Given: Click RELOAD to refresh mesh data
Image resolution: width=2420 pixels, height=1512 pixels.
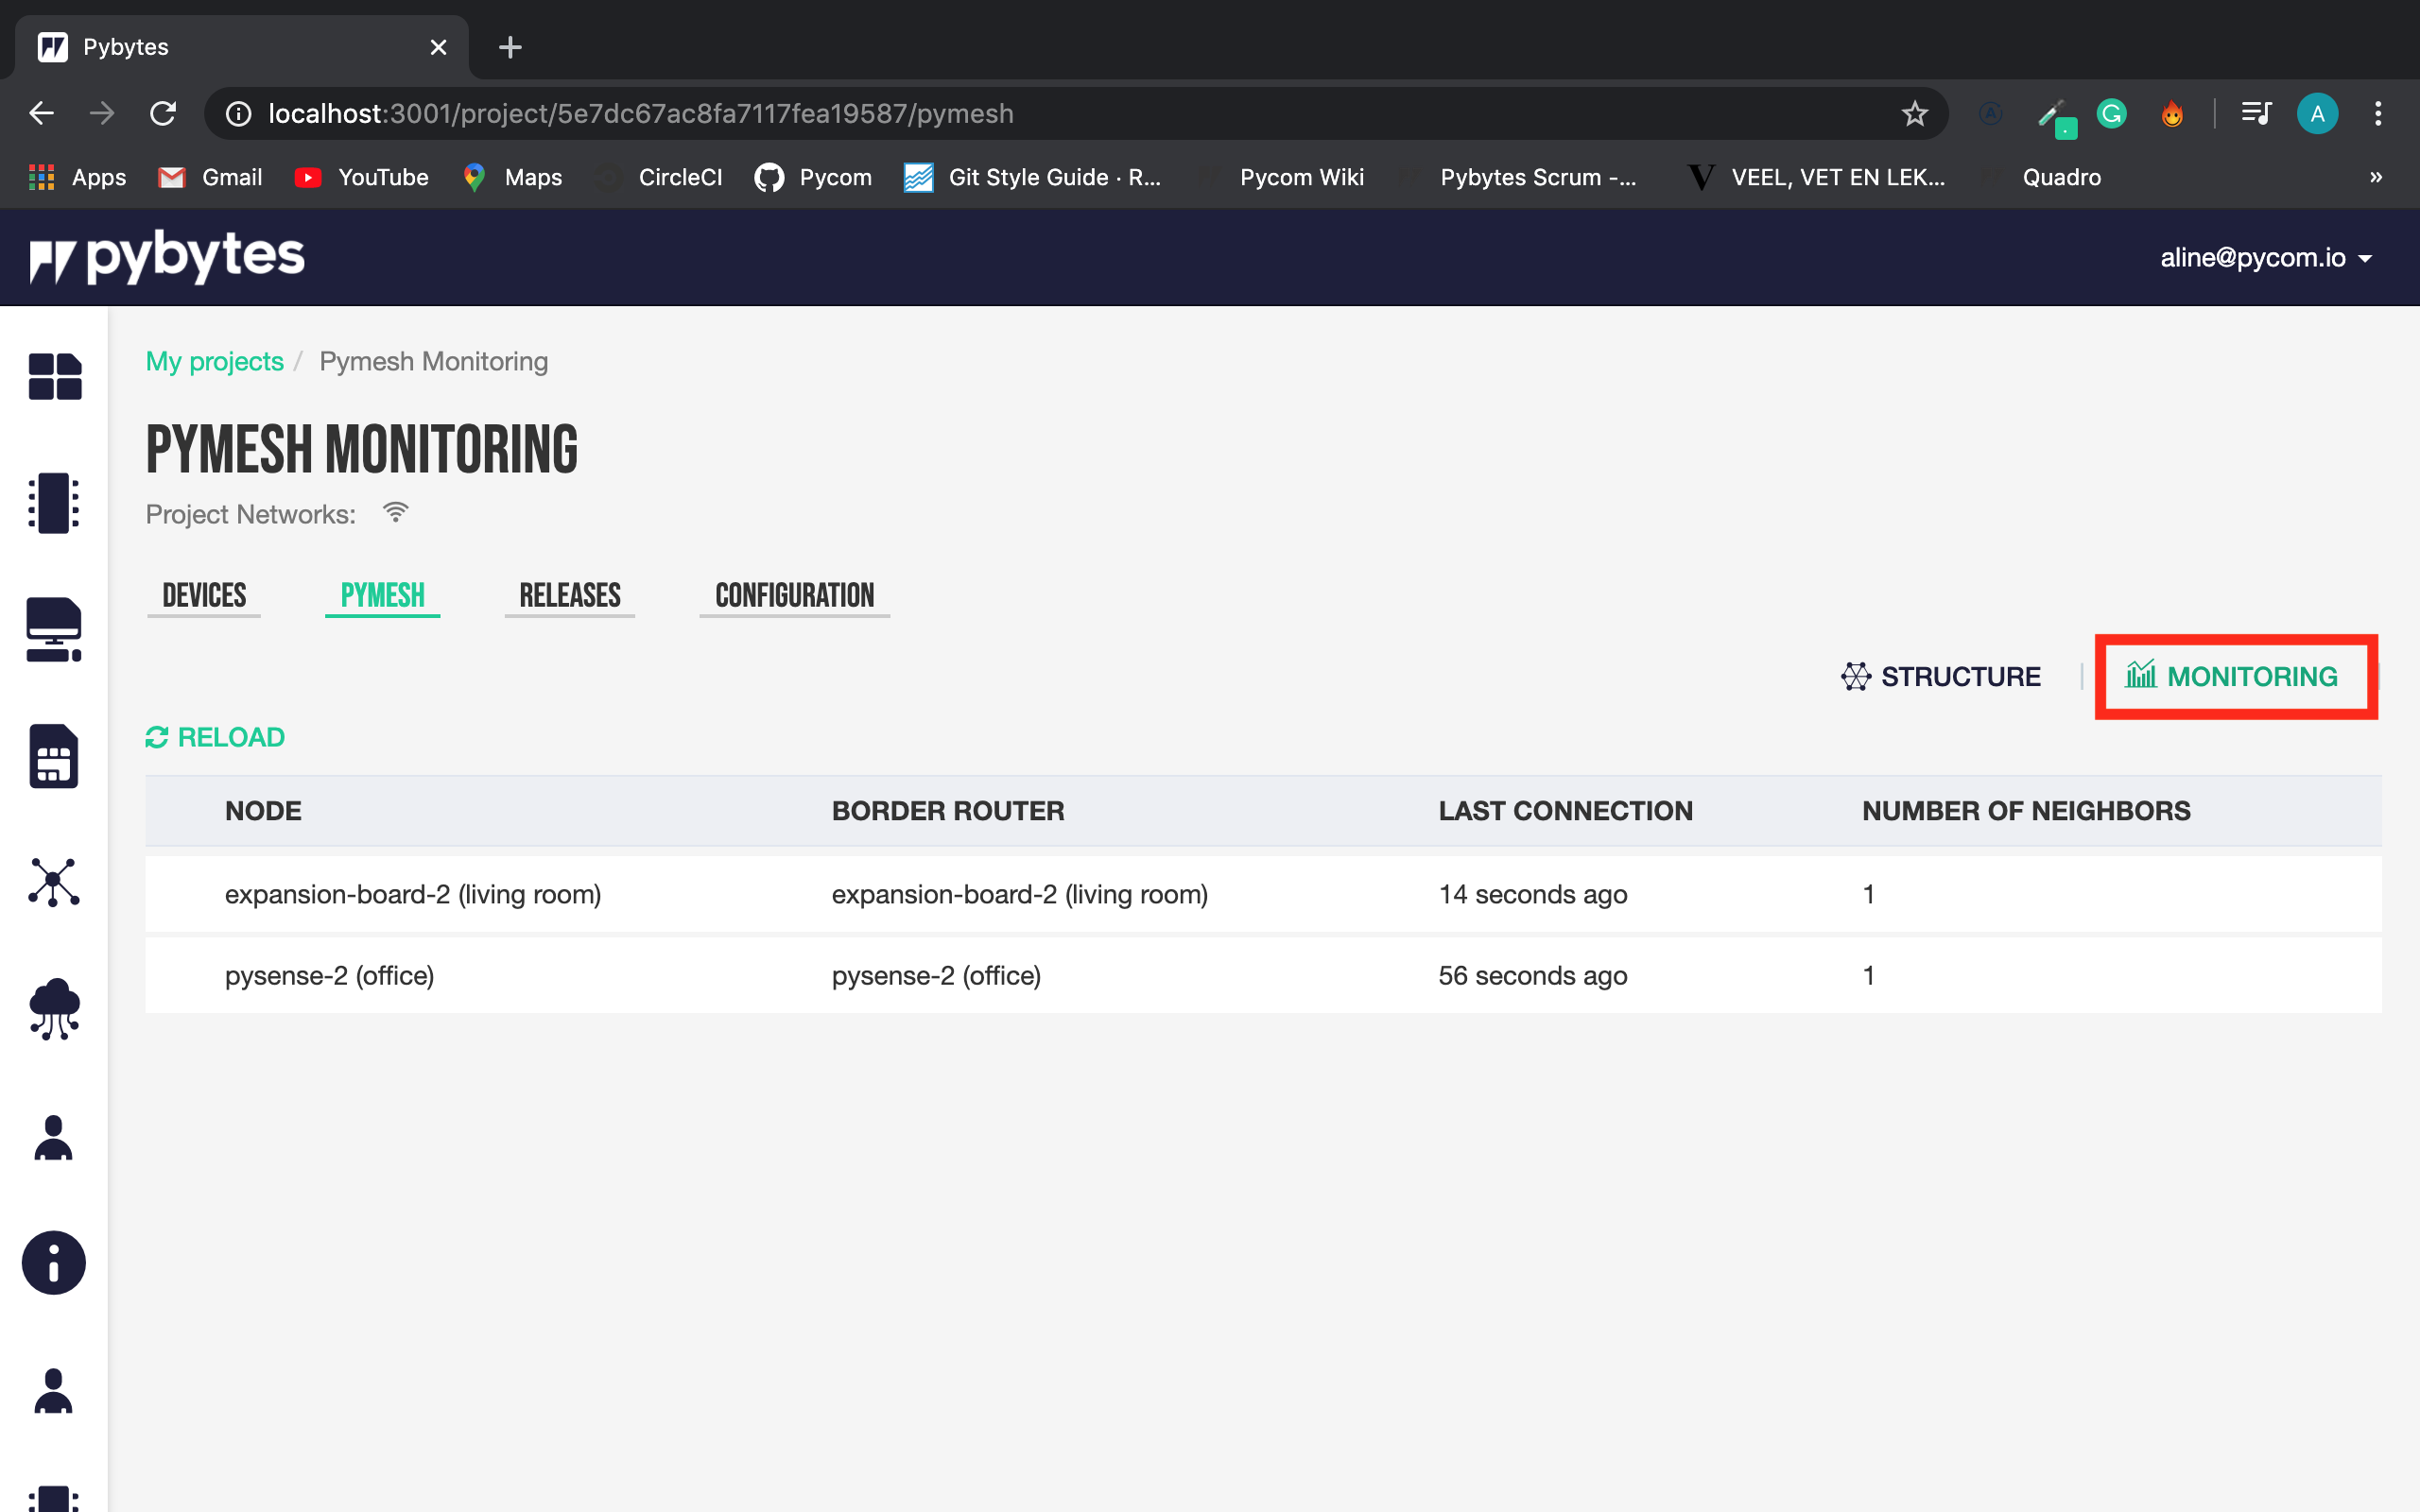Looking at the screenshot, I should pyautogui.click(x=215, y=737).
